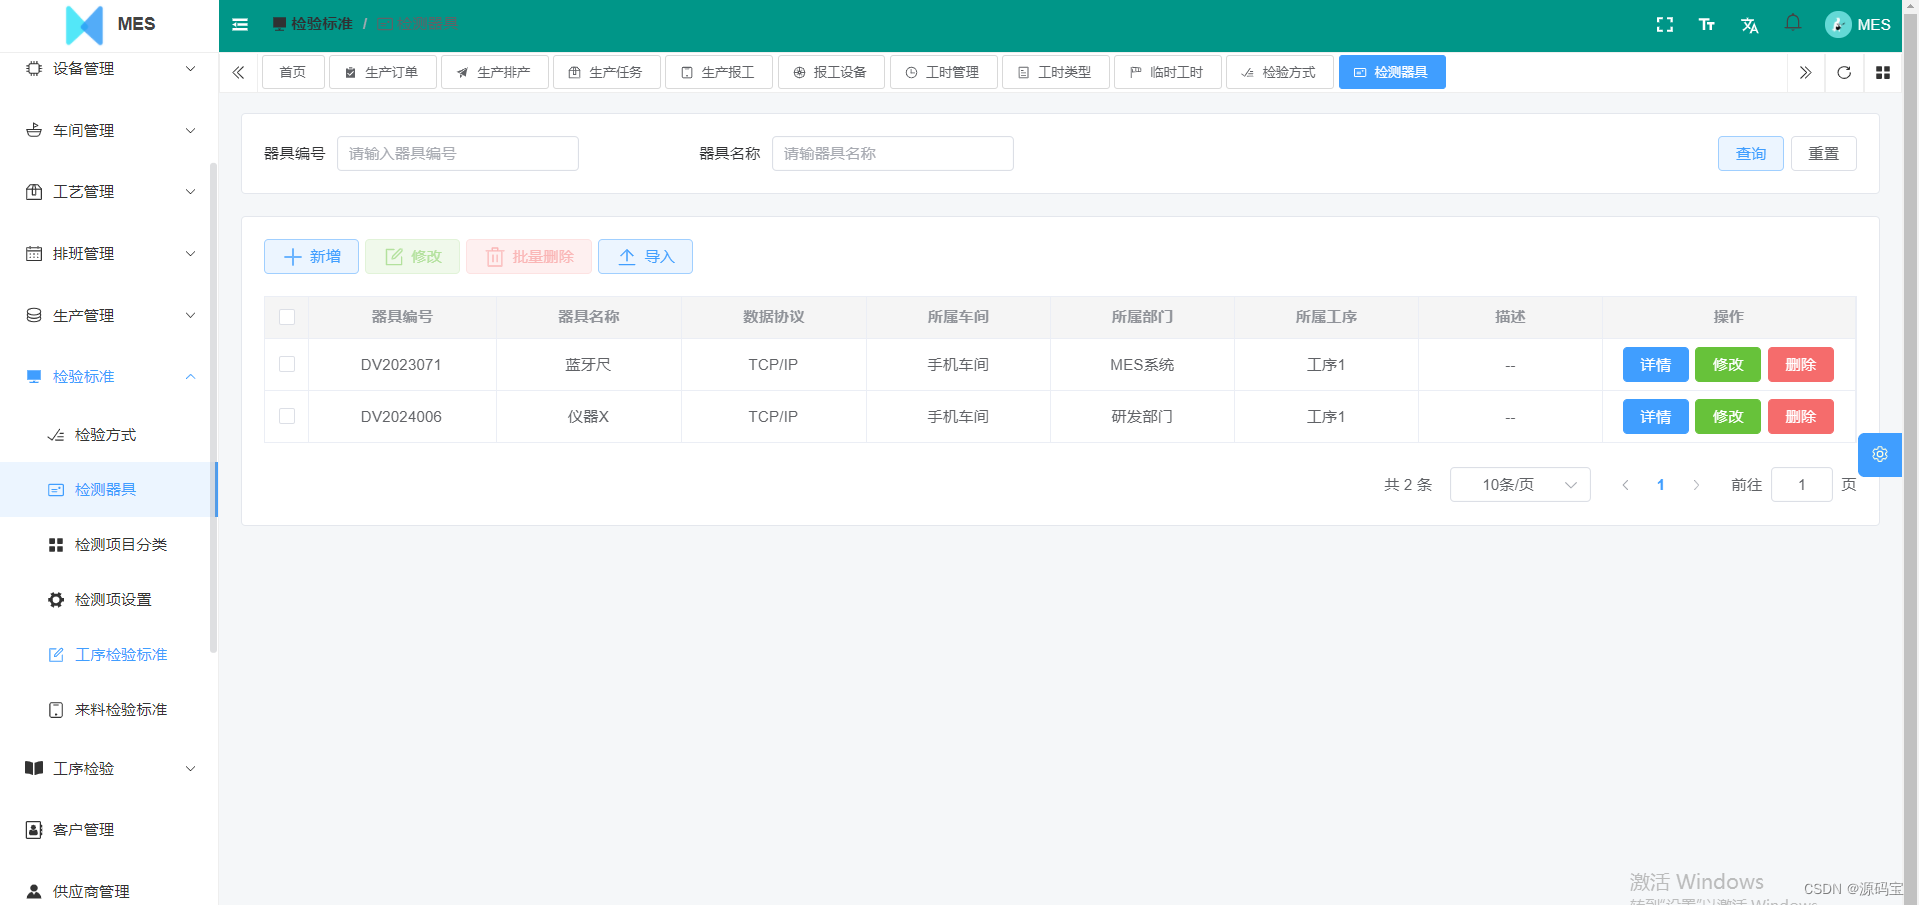
Task: Refresh the page with the reload icon
Action: point(1843,72)
